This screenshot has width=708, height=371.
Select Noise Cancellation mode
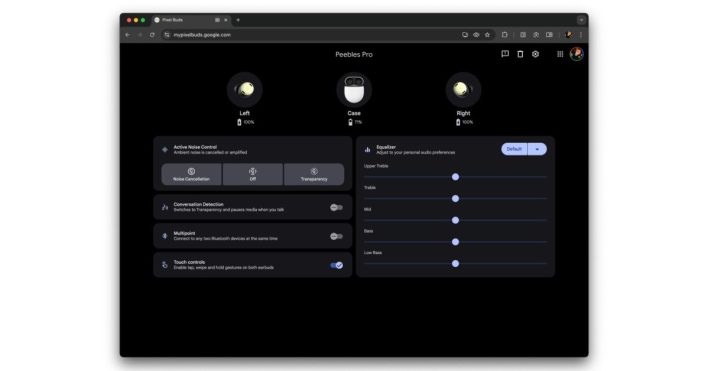click(x=191, y=174)
